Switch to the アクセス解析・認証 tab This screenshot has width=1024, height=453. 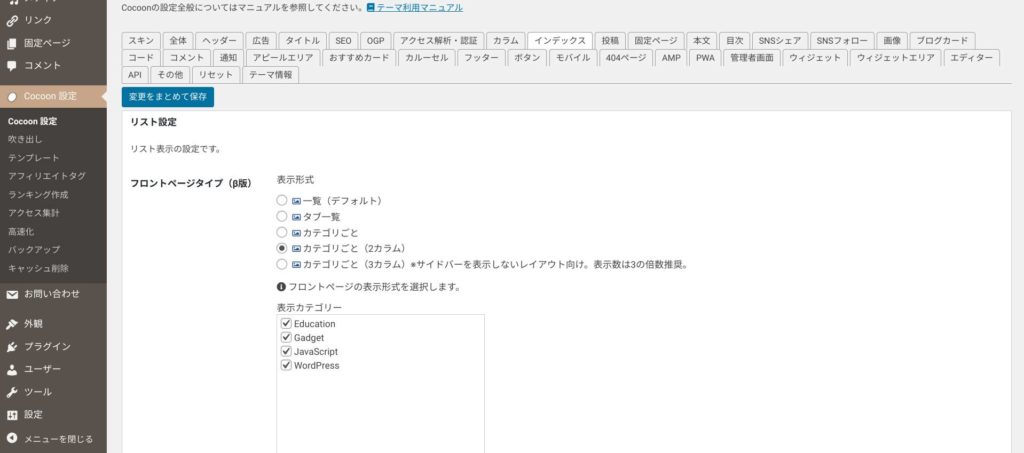click(x=439, y=40)
